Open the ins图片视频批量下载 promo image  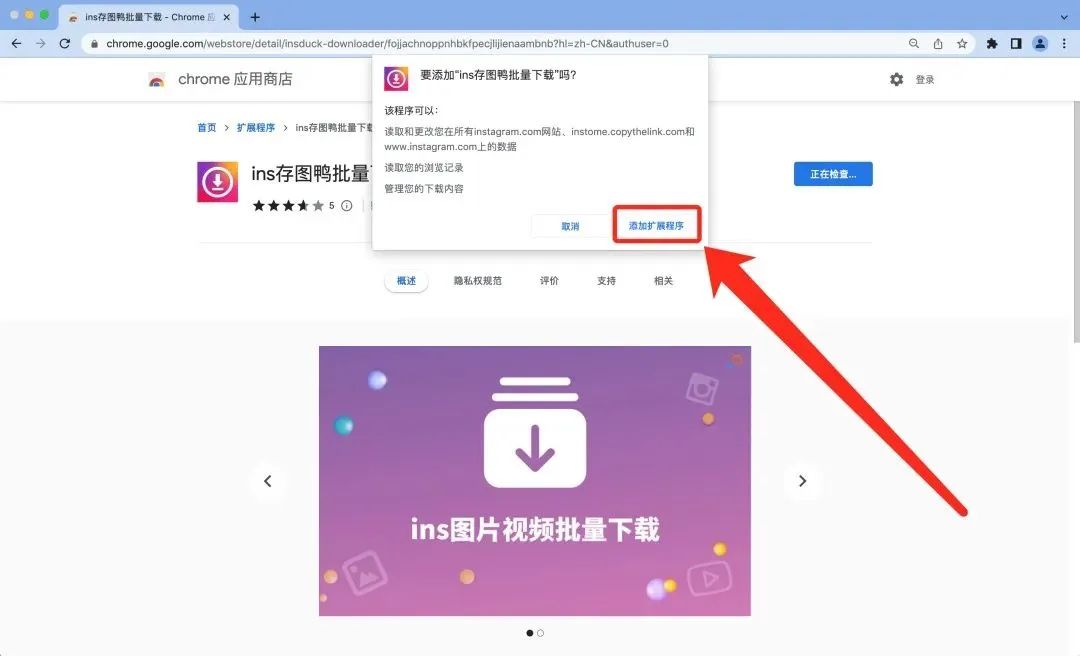pyautogui.click(x=534, y=481)
